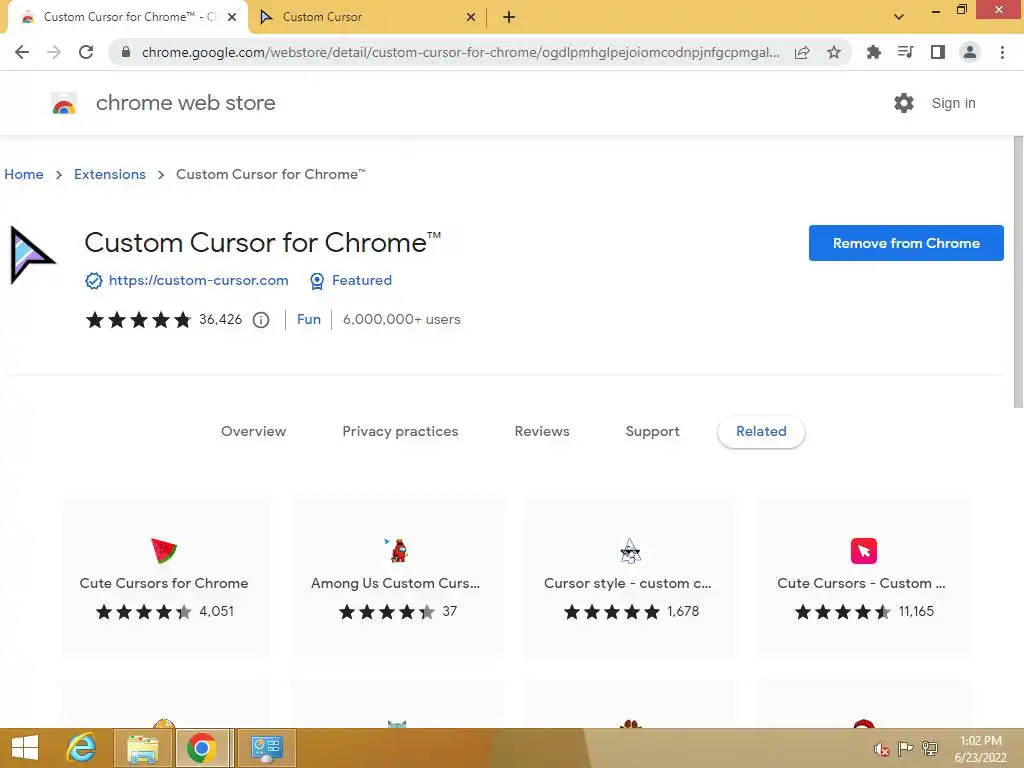Screen dimensions: 1024x768
Task: Click Remove from Chrome button
Action: [906, 243]
